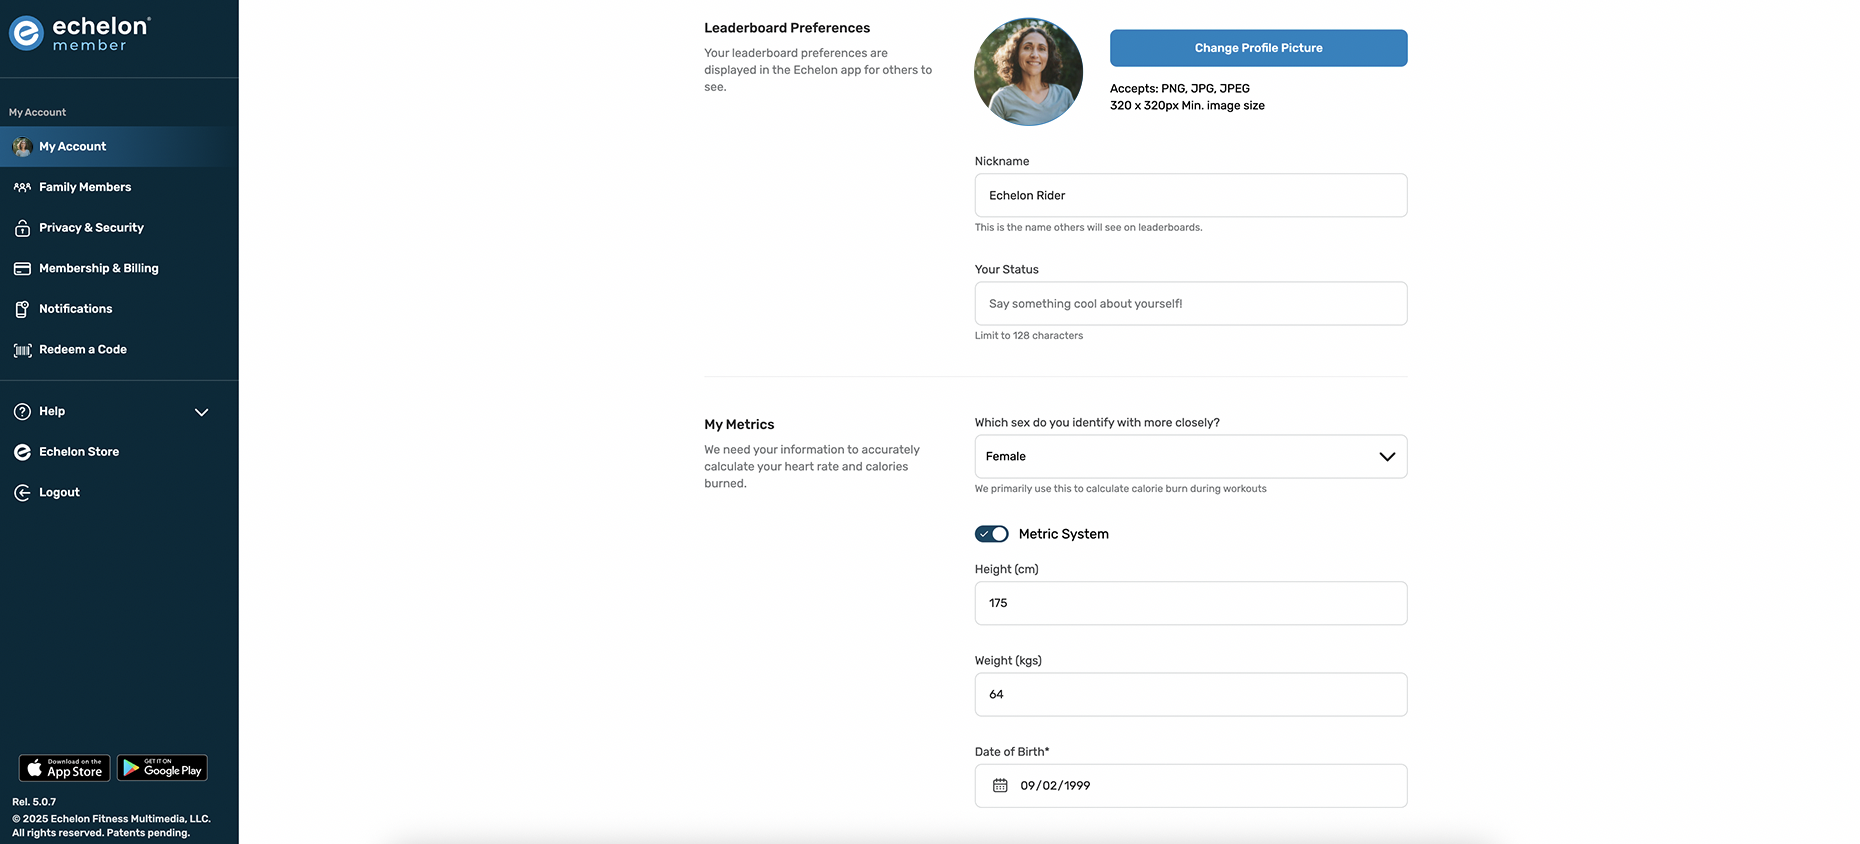Click the Date of Birth field
The height and width of the screenshot is (844, 1860).
pos(1191,786)
